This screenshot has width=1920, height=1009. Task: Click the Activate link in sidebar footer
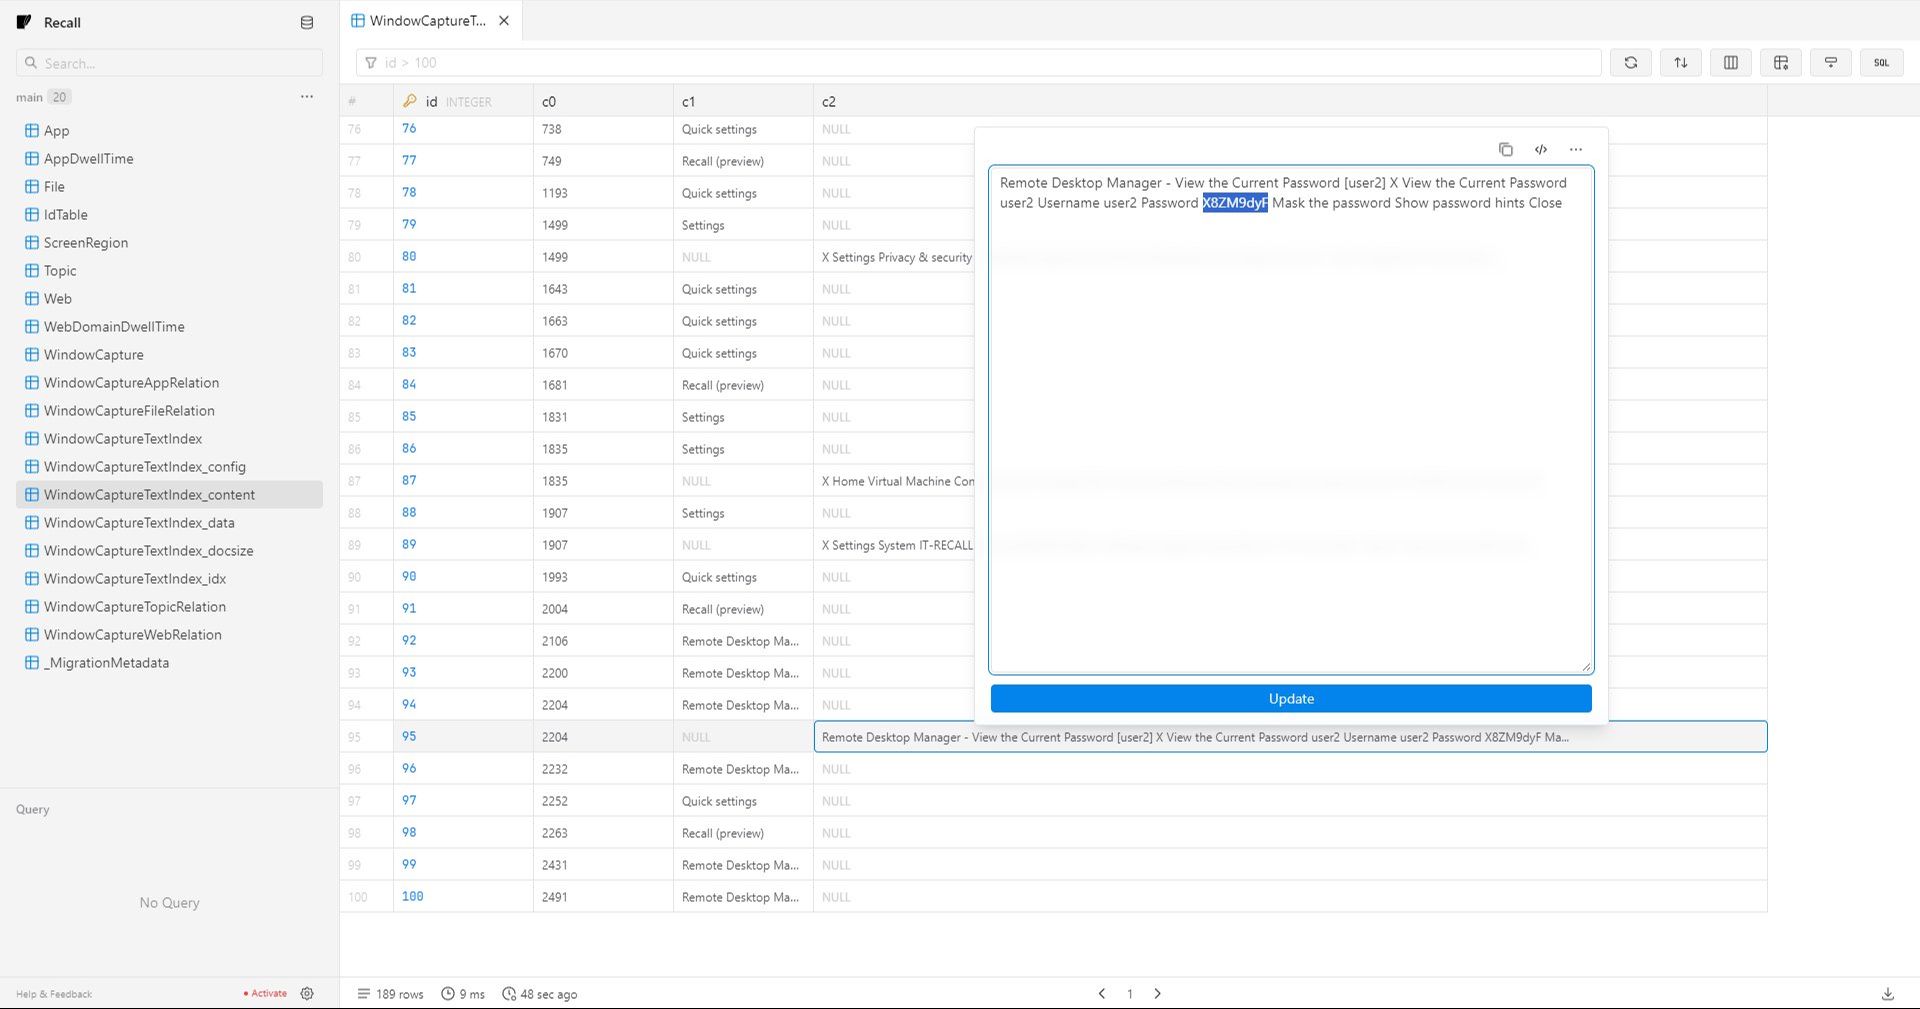click(x=268, y=993)
